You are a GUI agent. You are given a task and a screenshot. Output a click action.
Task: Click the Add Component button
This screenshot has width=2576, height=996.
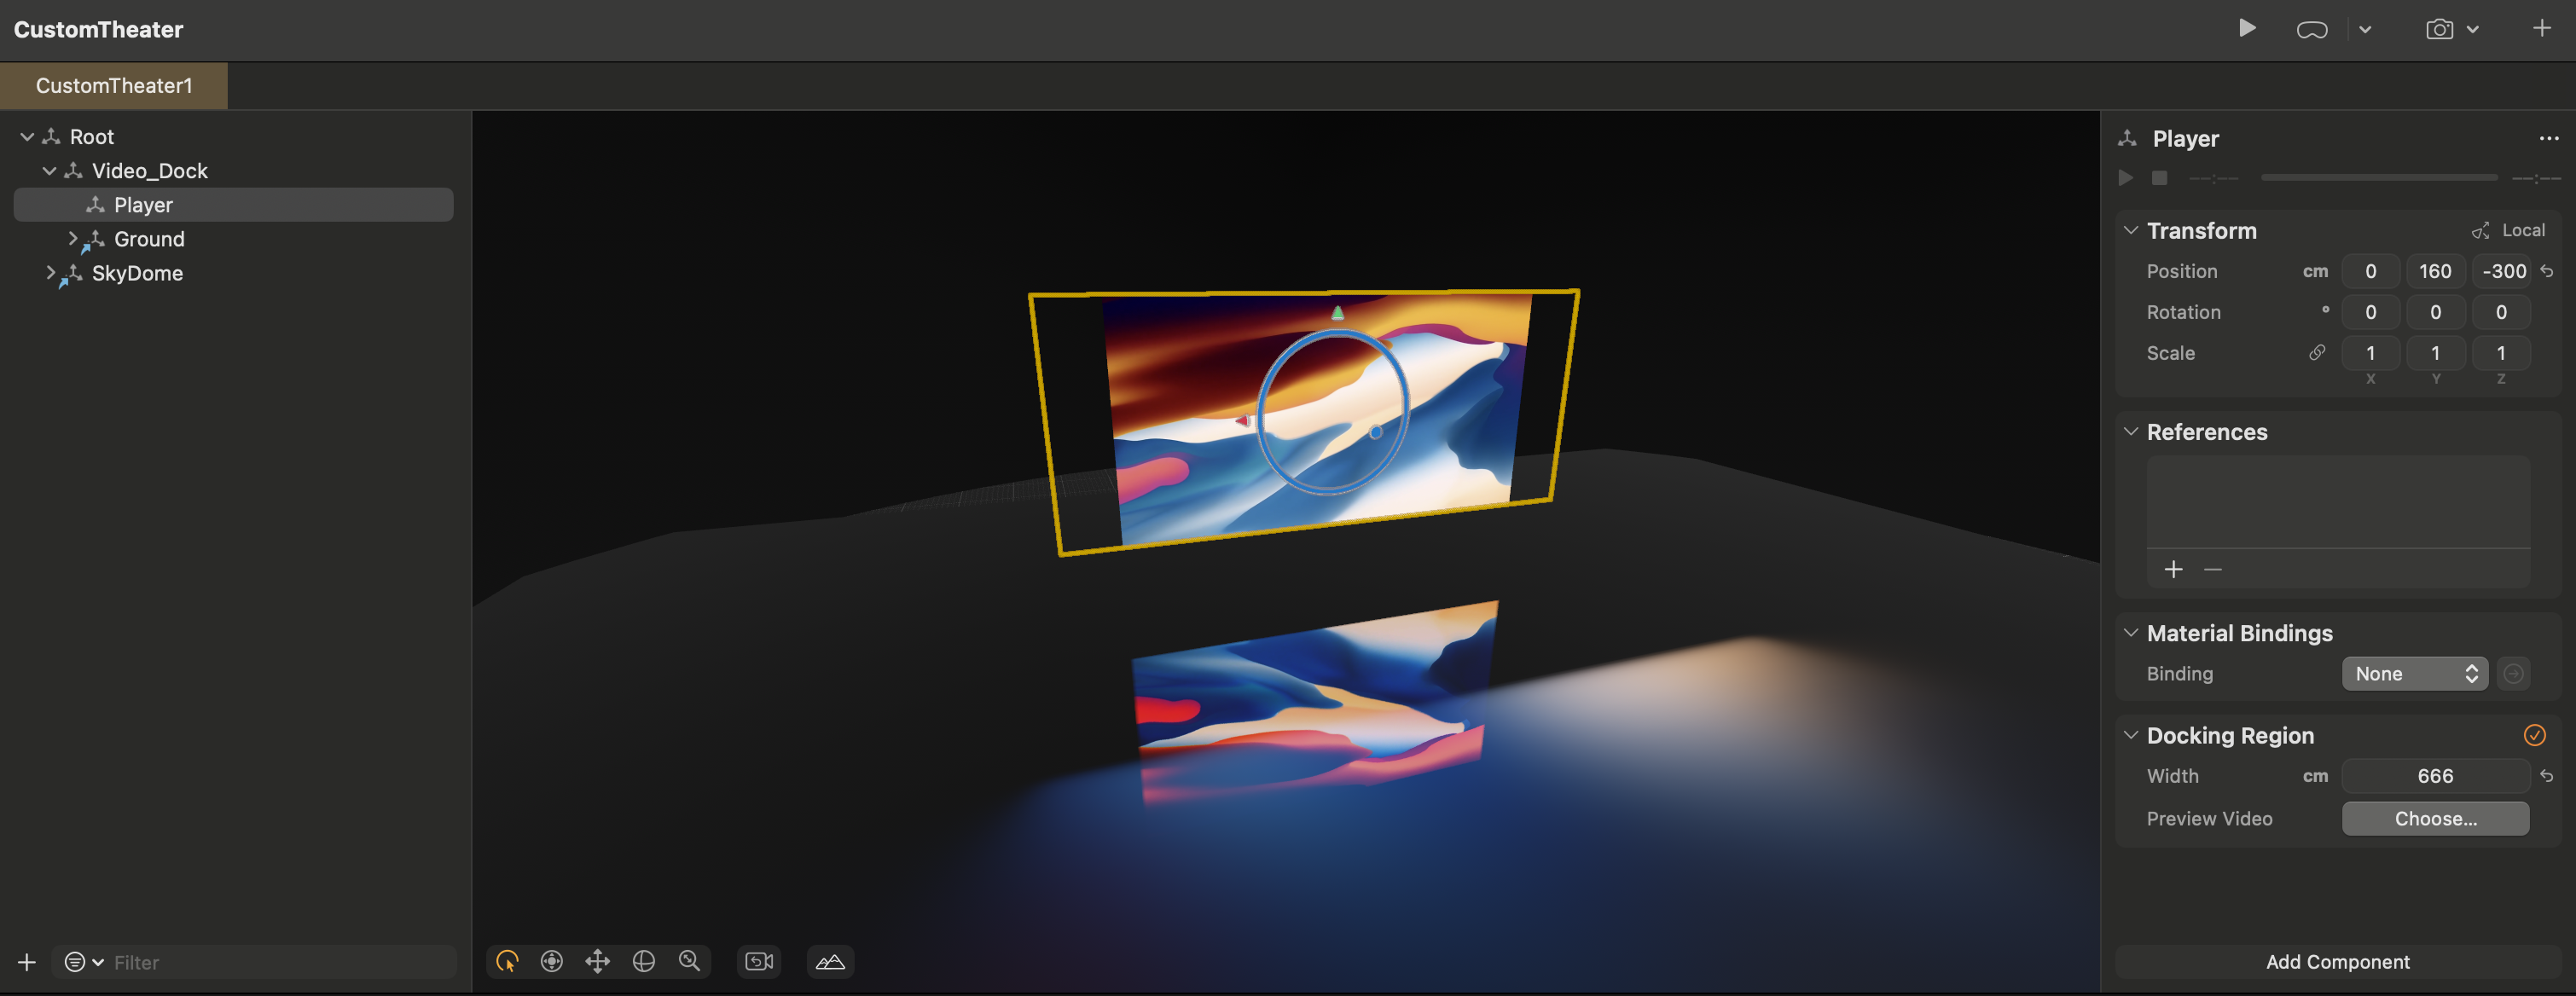click(x=2337, y=961)
